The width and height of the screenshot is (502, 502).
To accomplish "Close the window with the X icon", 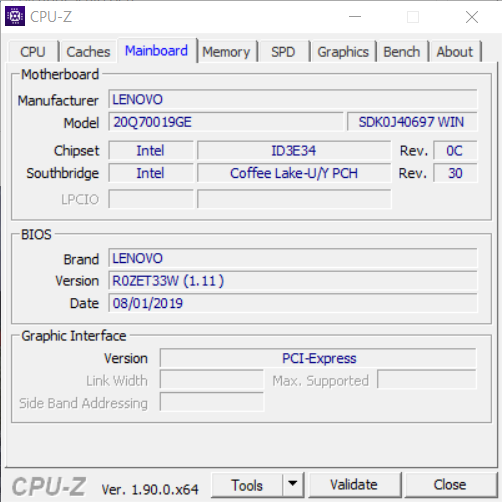I will (x=472, y=17).
